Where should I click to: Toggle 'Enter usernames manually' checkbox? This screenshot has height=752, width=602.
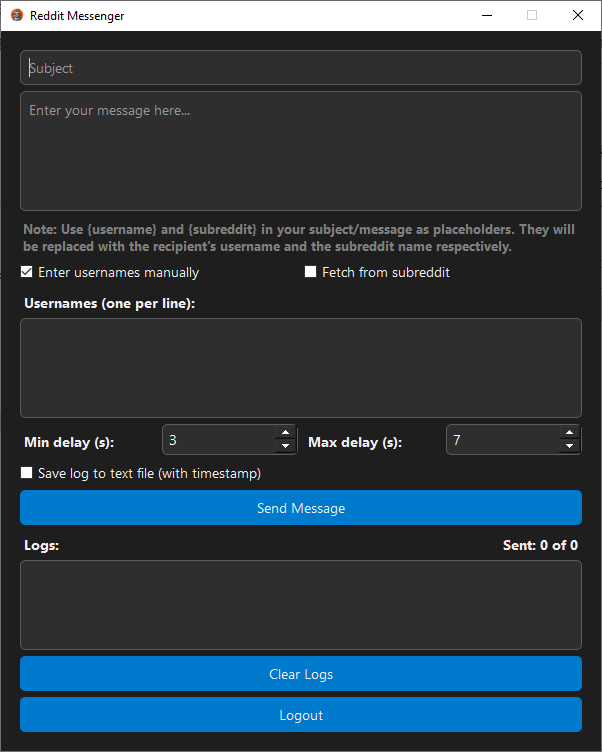coord(27,272)
